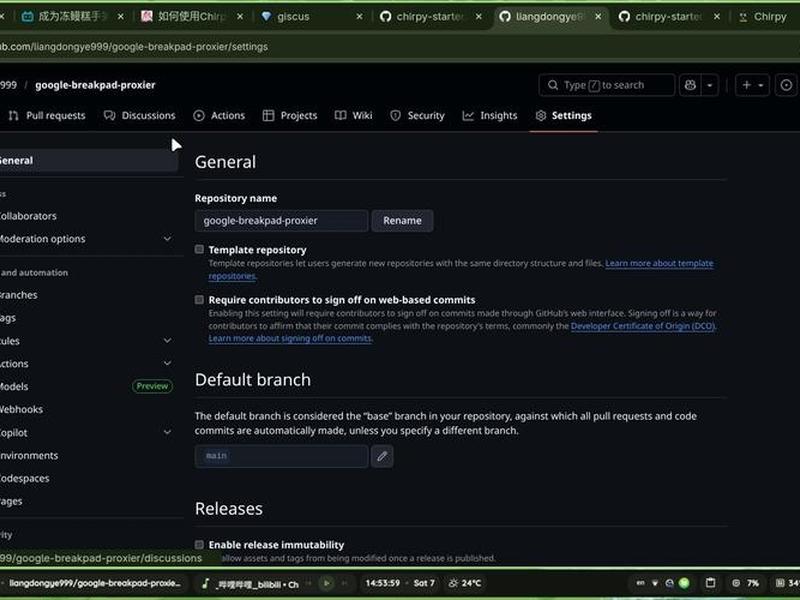Click the Rename button
The width and height of the screenshot is (800, 600).
click(x=402, y=220)
